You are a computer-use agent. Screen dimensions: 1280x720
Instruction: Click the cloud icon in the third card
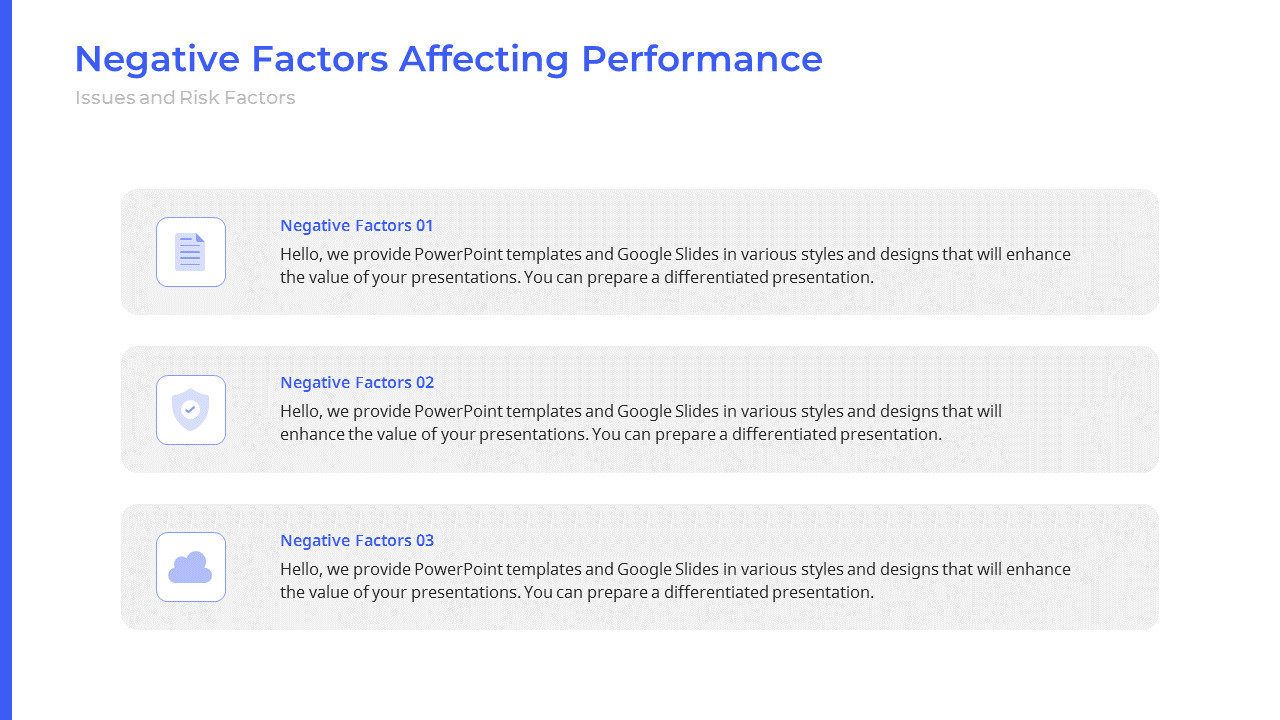tap(190, 567)
